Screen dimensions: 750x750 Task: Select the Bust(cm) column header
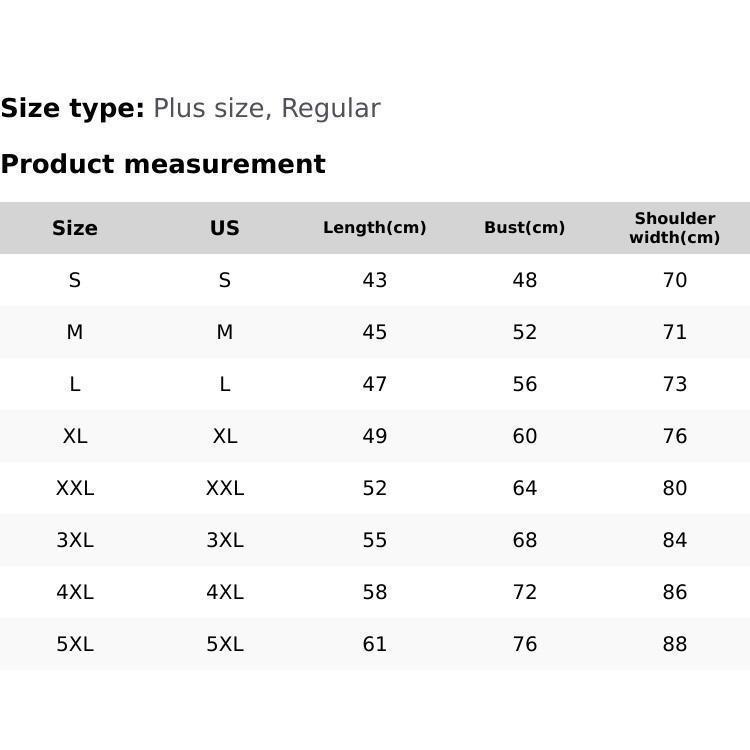coord(525,228)
